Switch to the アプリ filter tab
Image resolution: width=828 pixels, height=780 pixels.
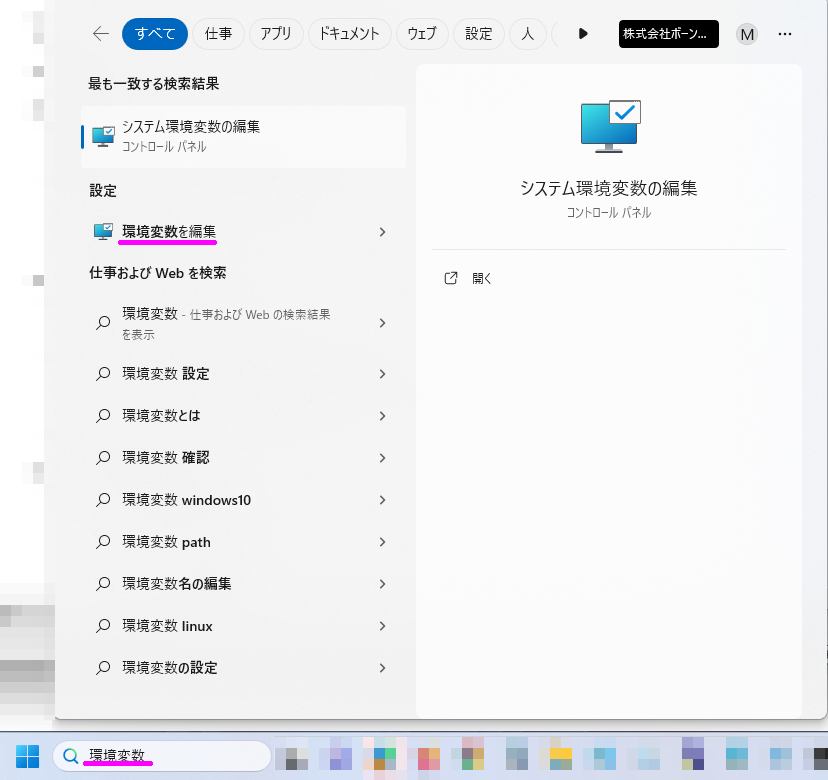pyautogui.click(x=276, y=34)
